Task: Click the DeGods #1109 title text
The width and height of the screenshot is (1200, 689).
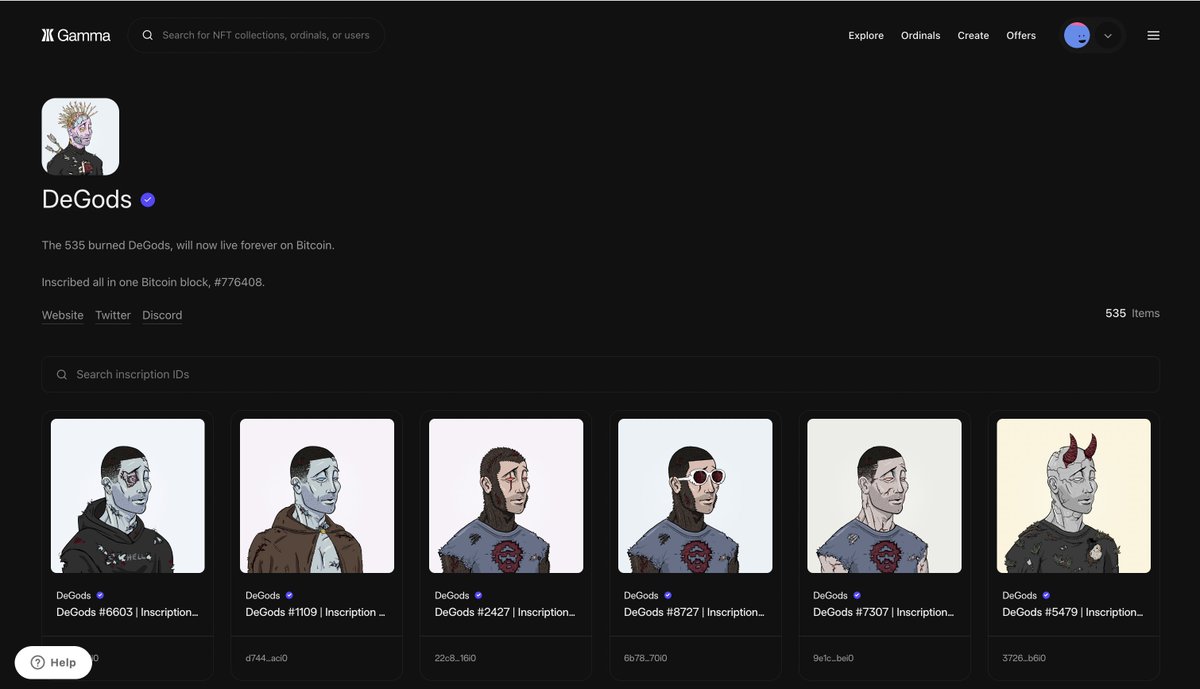Action: coord(316,612)
